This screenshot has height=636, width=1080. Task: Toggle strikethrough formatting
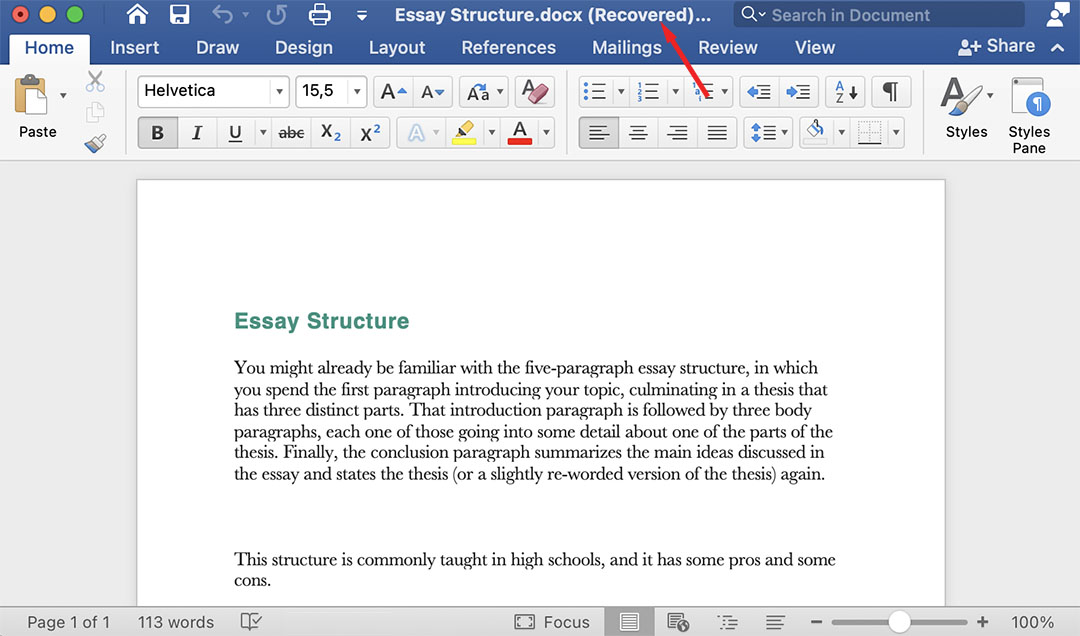[291, 132]
